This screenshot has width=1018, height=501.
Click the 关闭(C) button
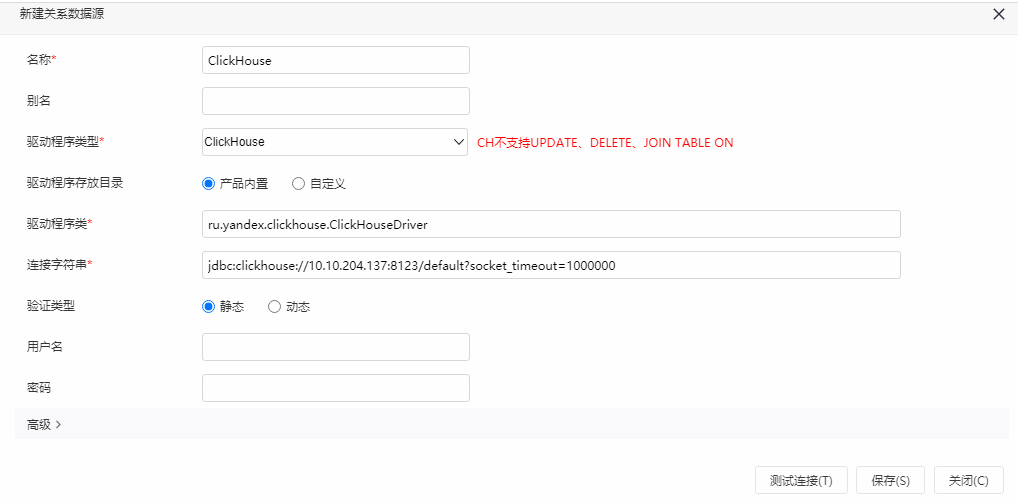[968, 481]
